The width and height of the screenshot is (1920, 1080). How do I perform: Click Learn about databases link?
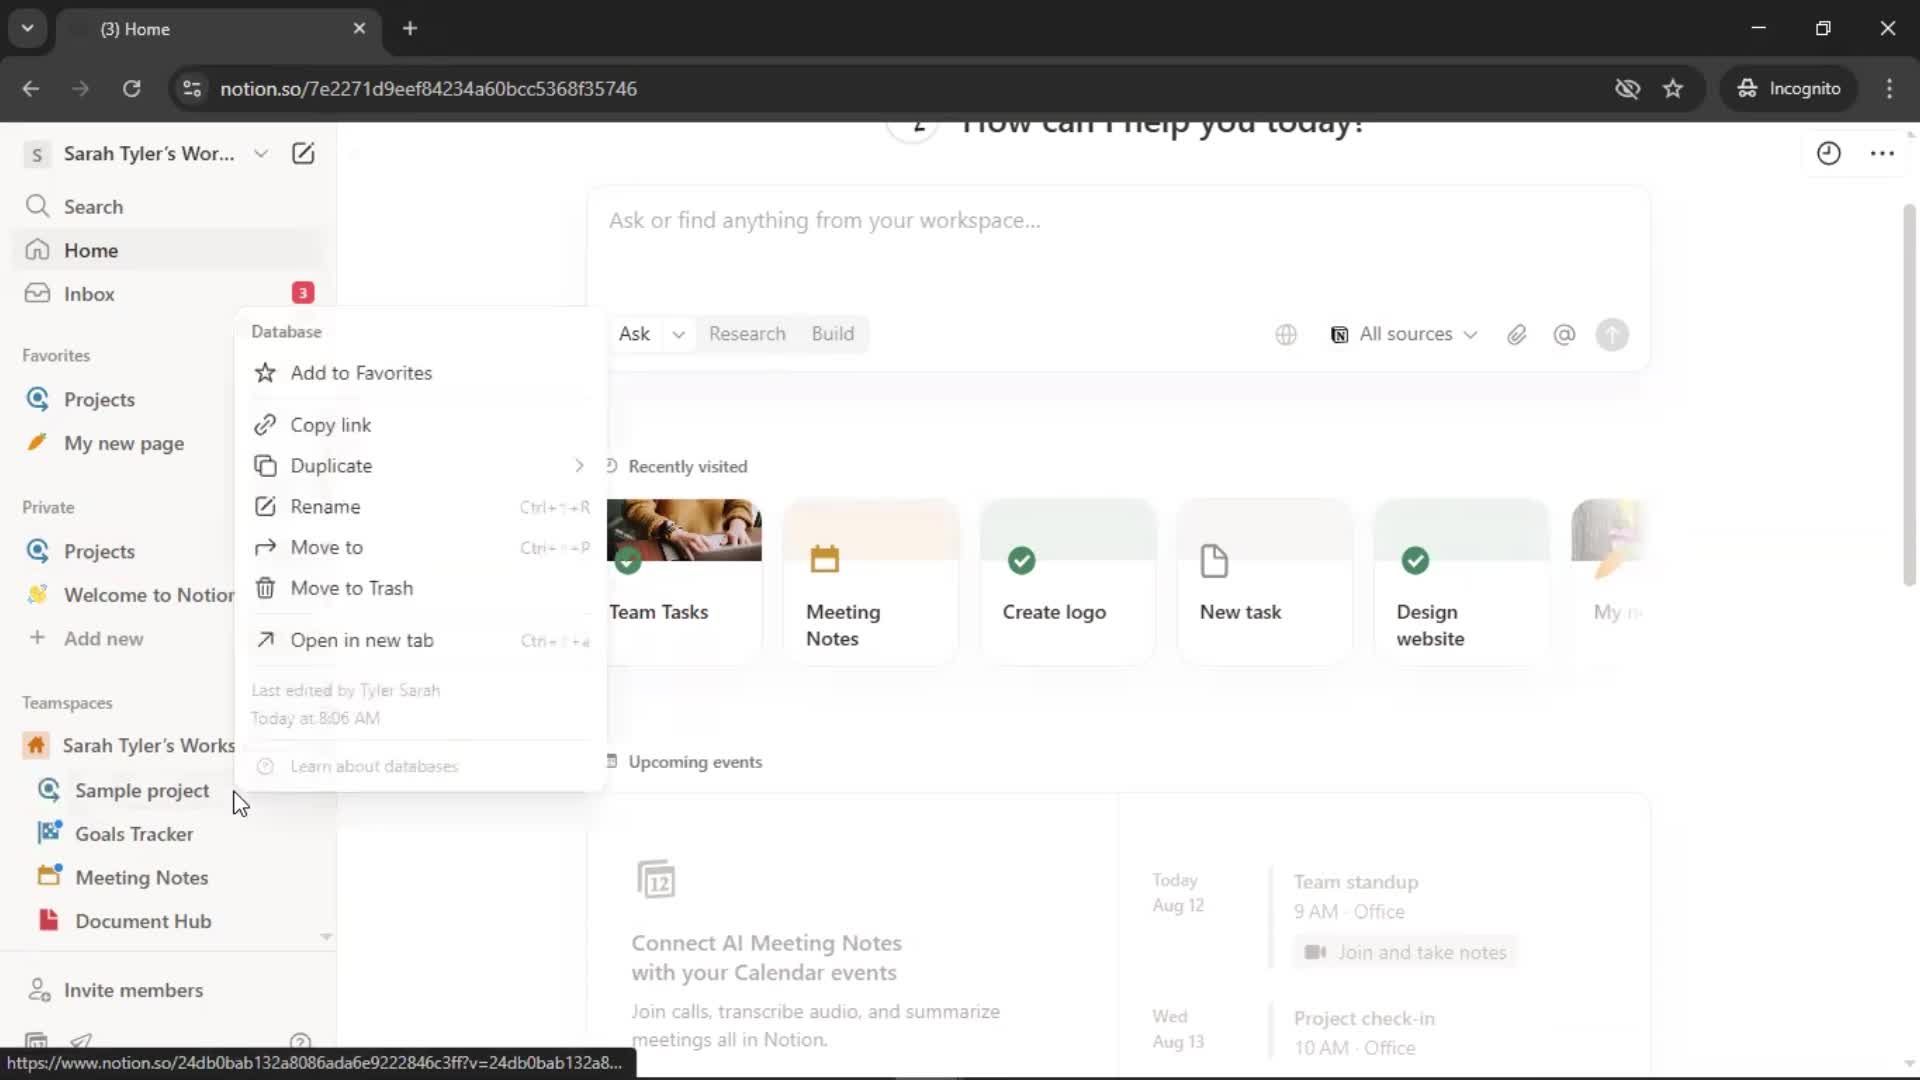click(x=373, y=766)
